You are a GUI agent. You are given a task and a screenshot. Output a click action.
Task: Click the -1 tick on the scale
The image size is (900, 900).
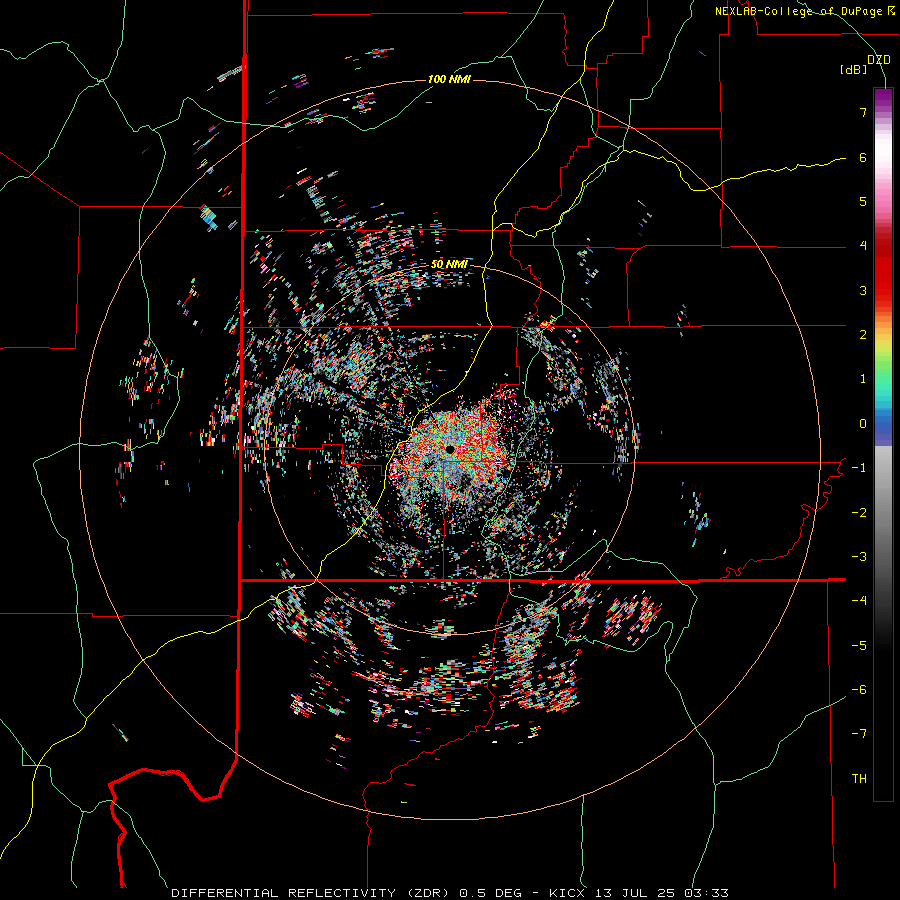click(859, 468)
